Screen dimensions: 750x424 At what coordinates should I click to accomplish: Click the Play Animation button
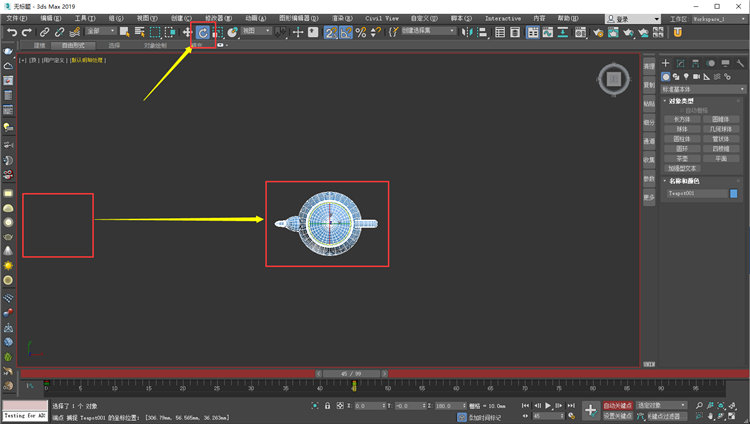pos(548,405)
